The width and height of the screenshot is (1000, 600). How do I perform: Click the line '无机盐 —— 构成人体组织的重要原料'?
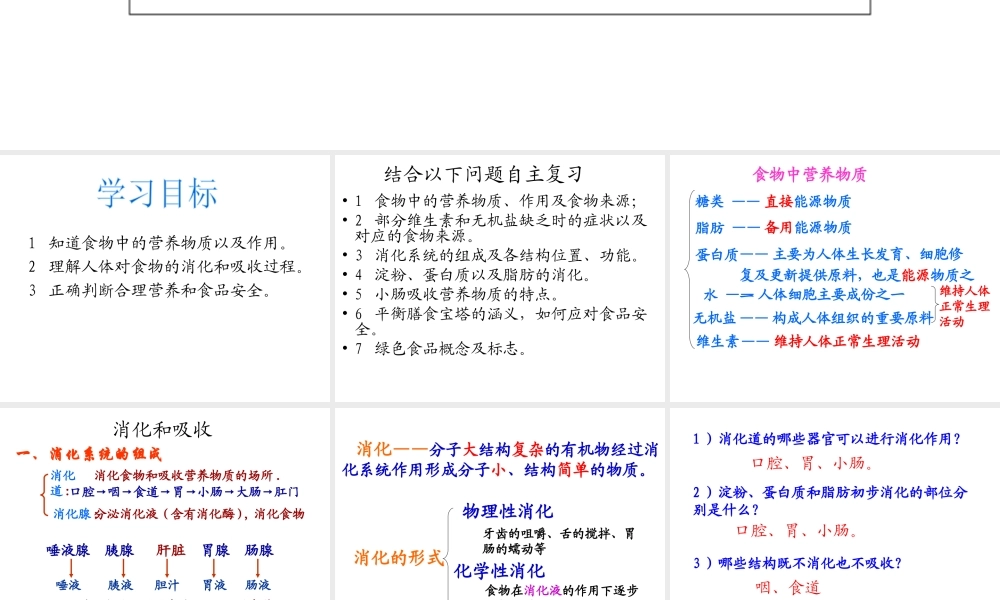click(814, 318)
